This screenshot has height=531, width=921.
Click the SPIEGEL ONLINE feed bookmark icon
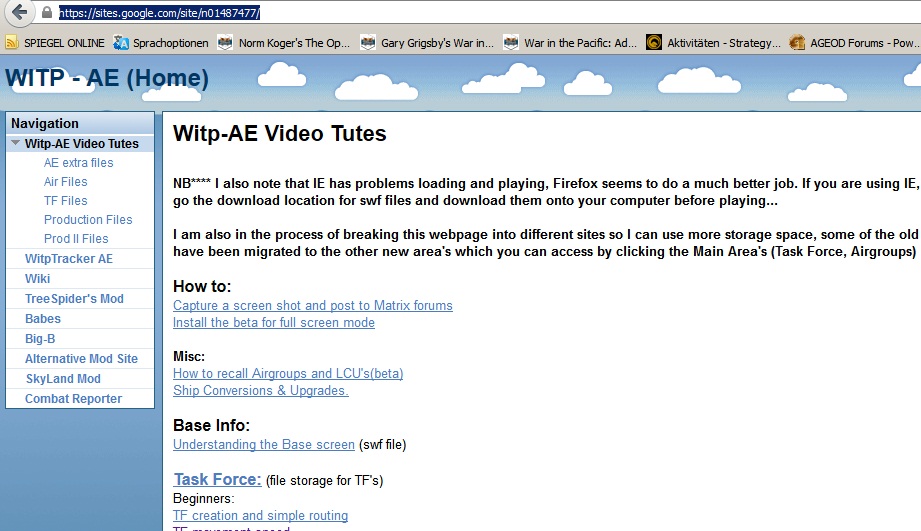click(x=12, y=43)
